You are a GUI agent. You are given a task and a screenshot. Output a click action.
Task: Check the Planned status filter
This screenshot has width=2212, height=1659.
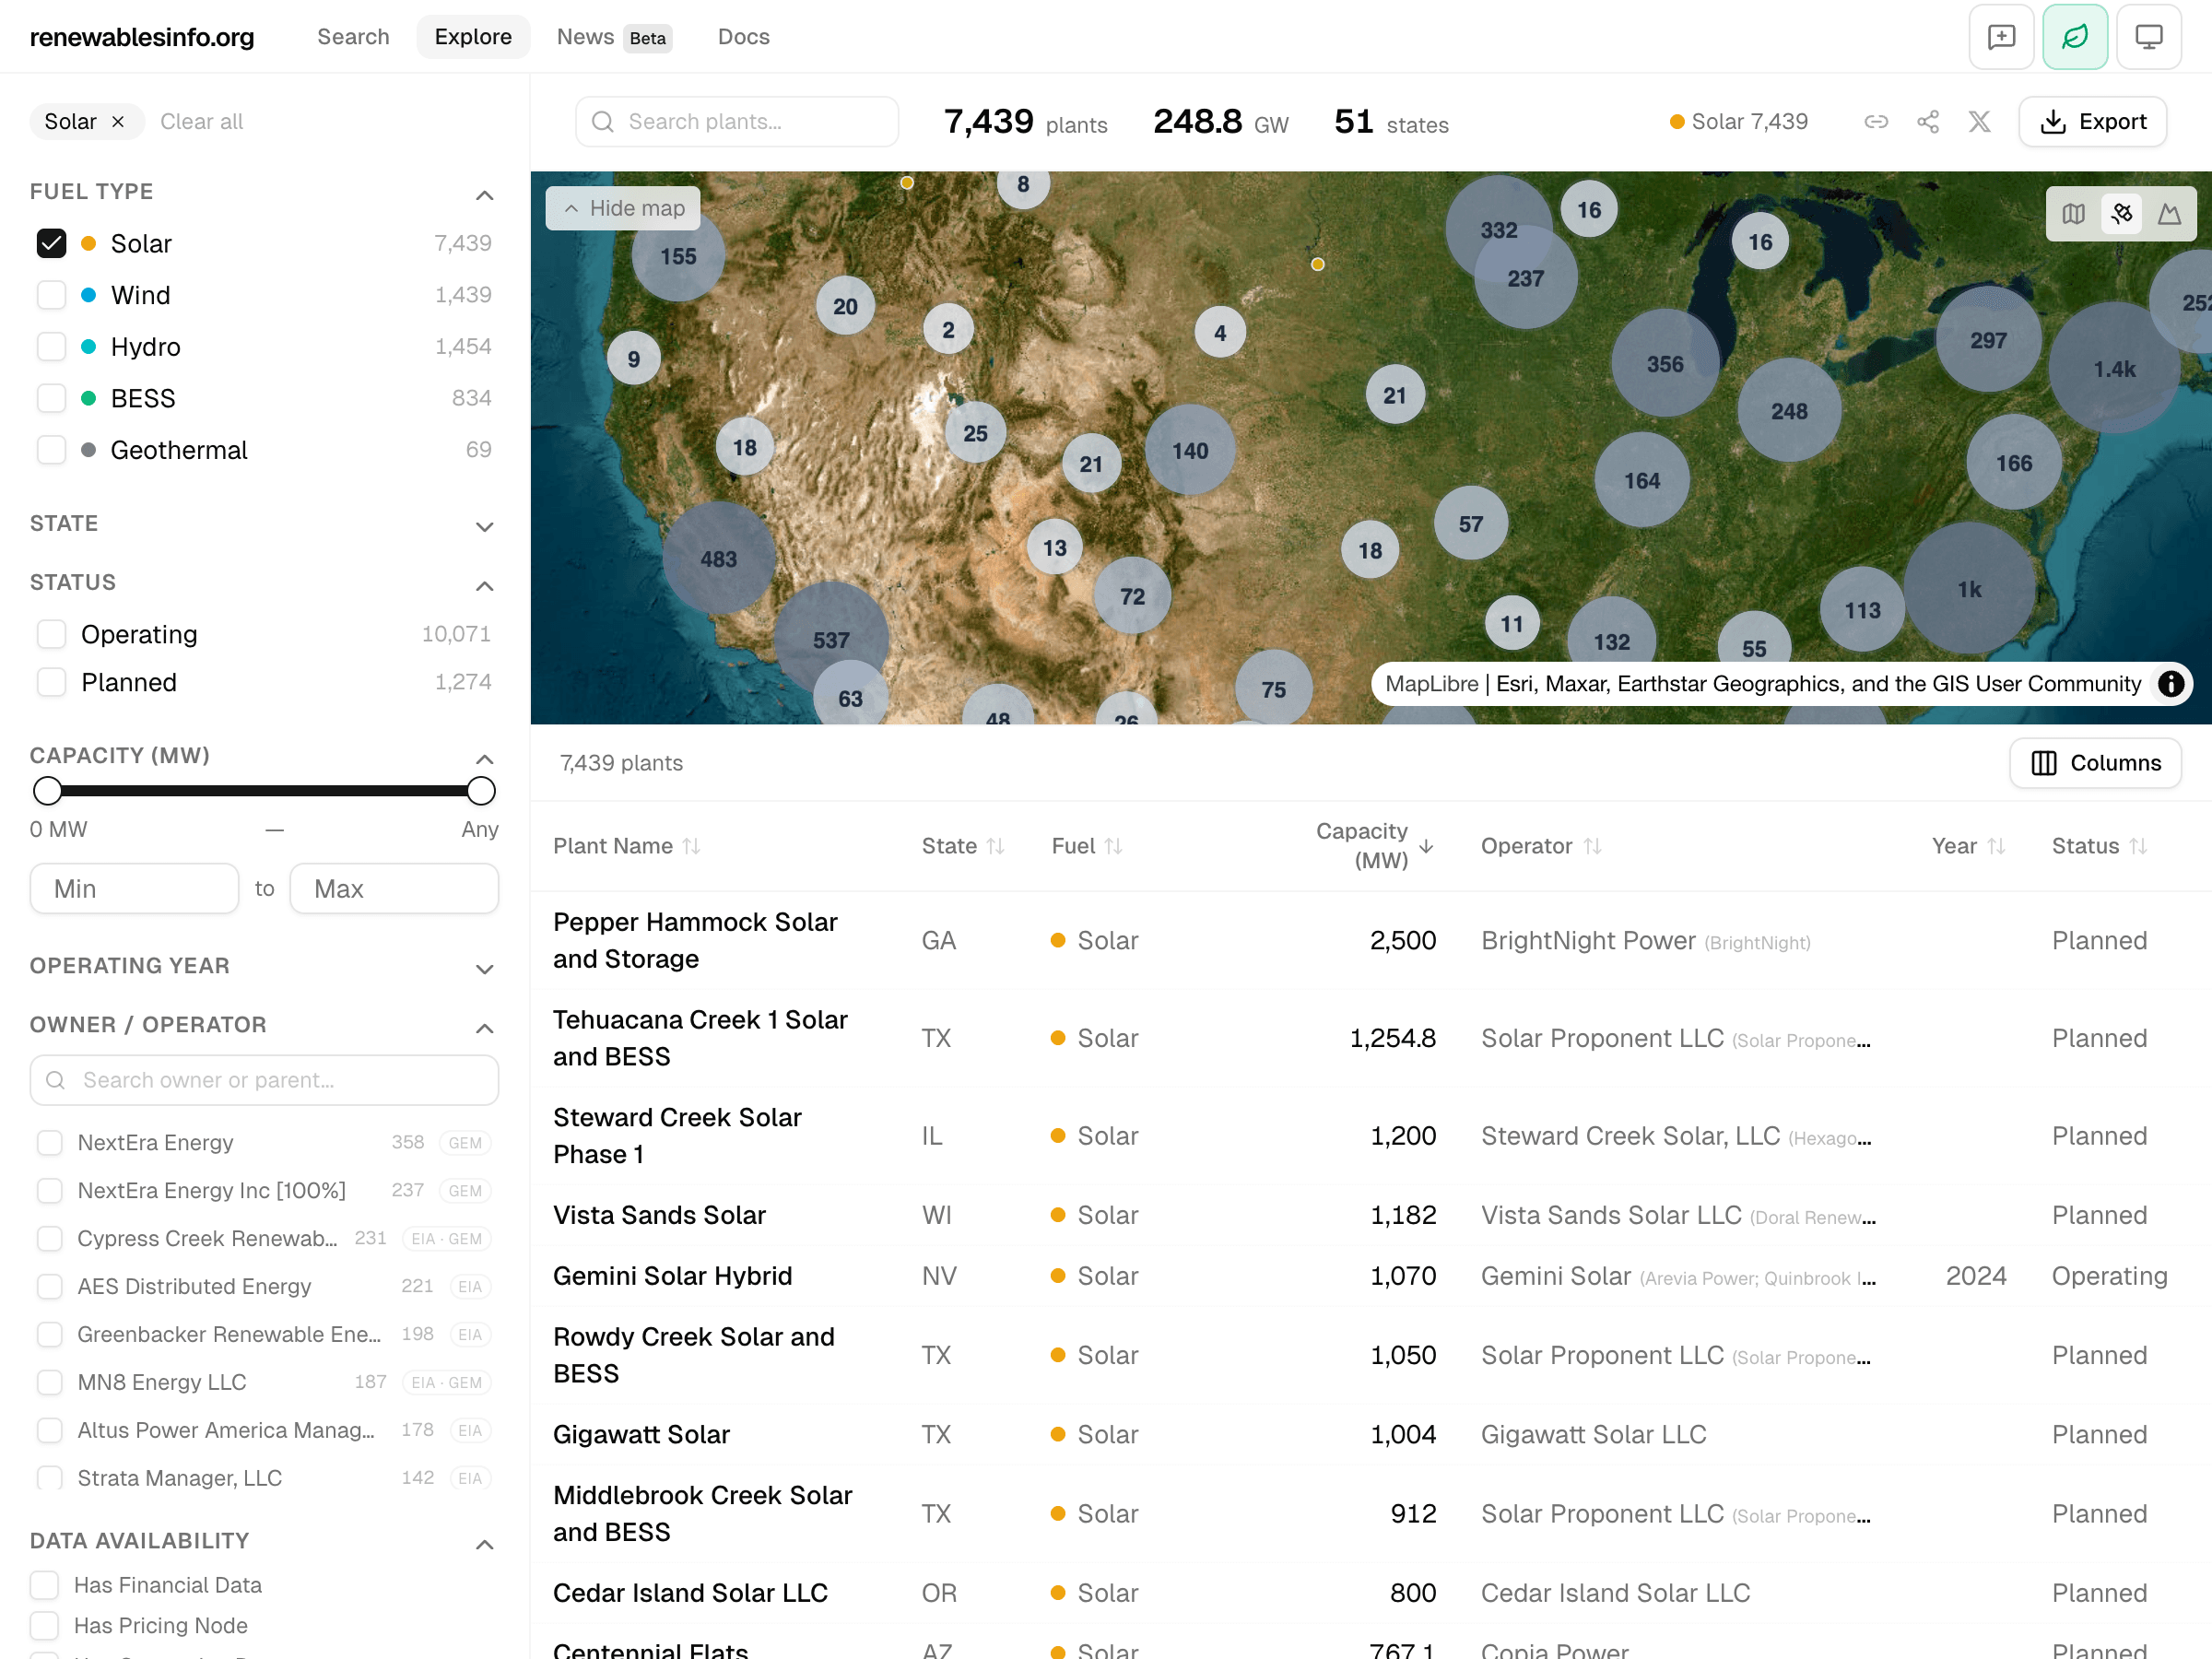(x=51, y=682)
